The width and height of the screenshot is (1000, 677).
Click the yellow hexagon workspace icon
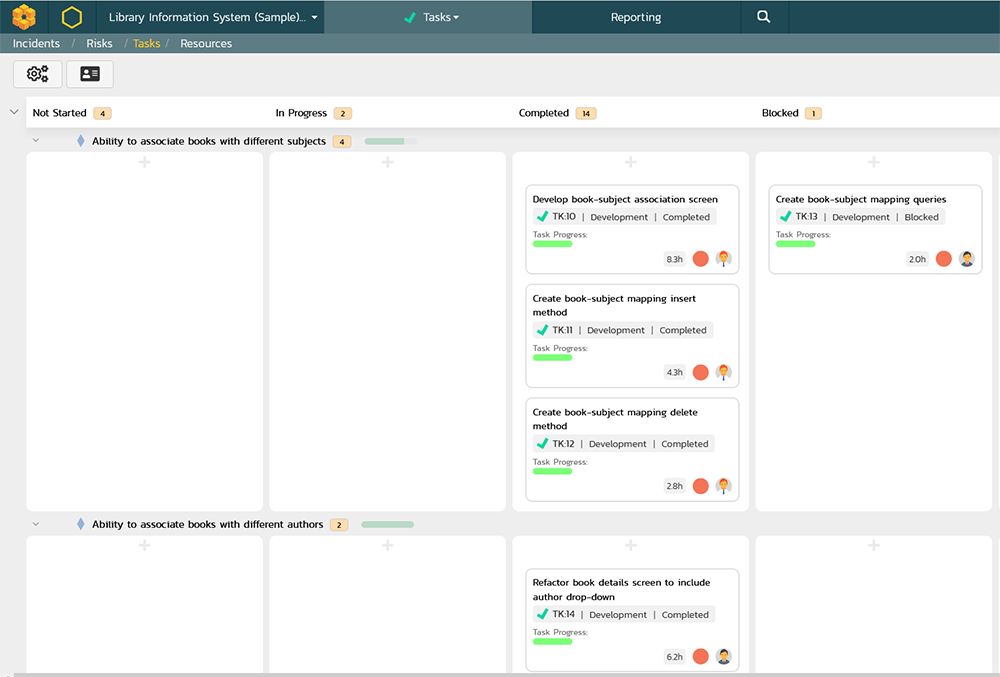(x=71, y=17)
